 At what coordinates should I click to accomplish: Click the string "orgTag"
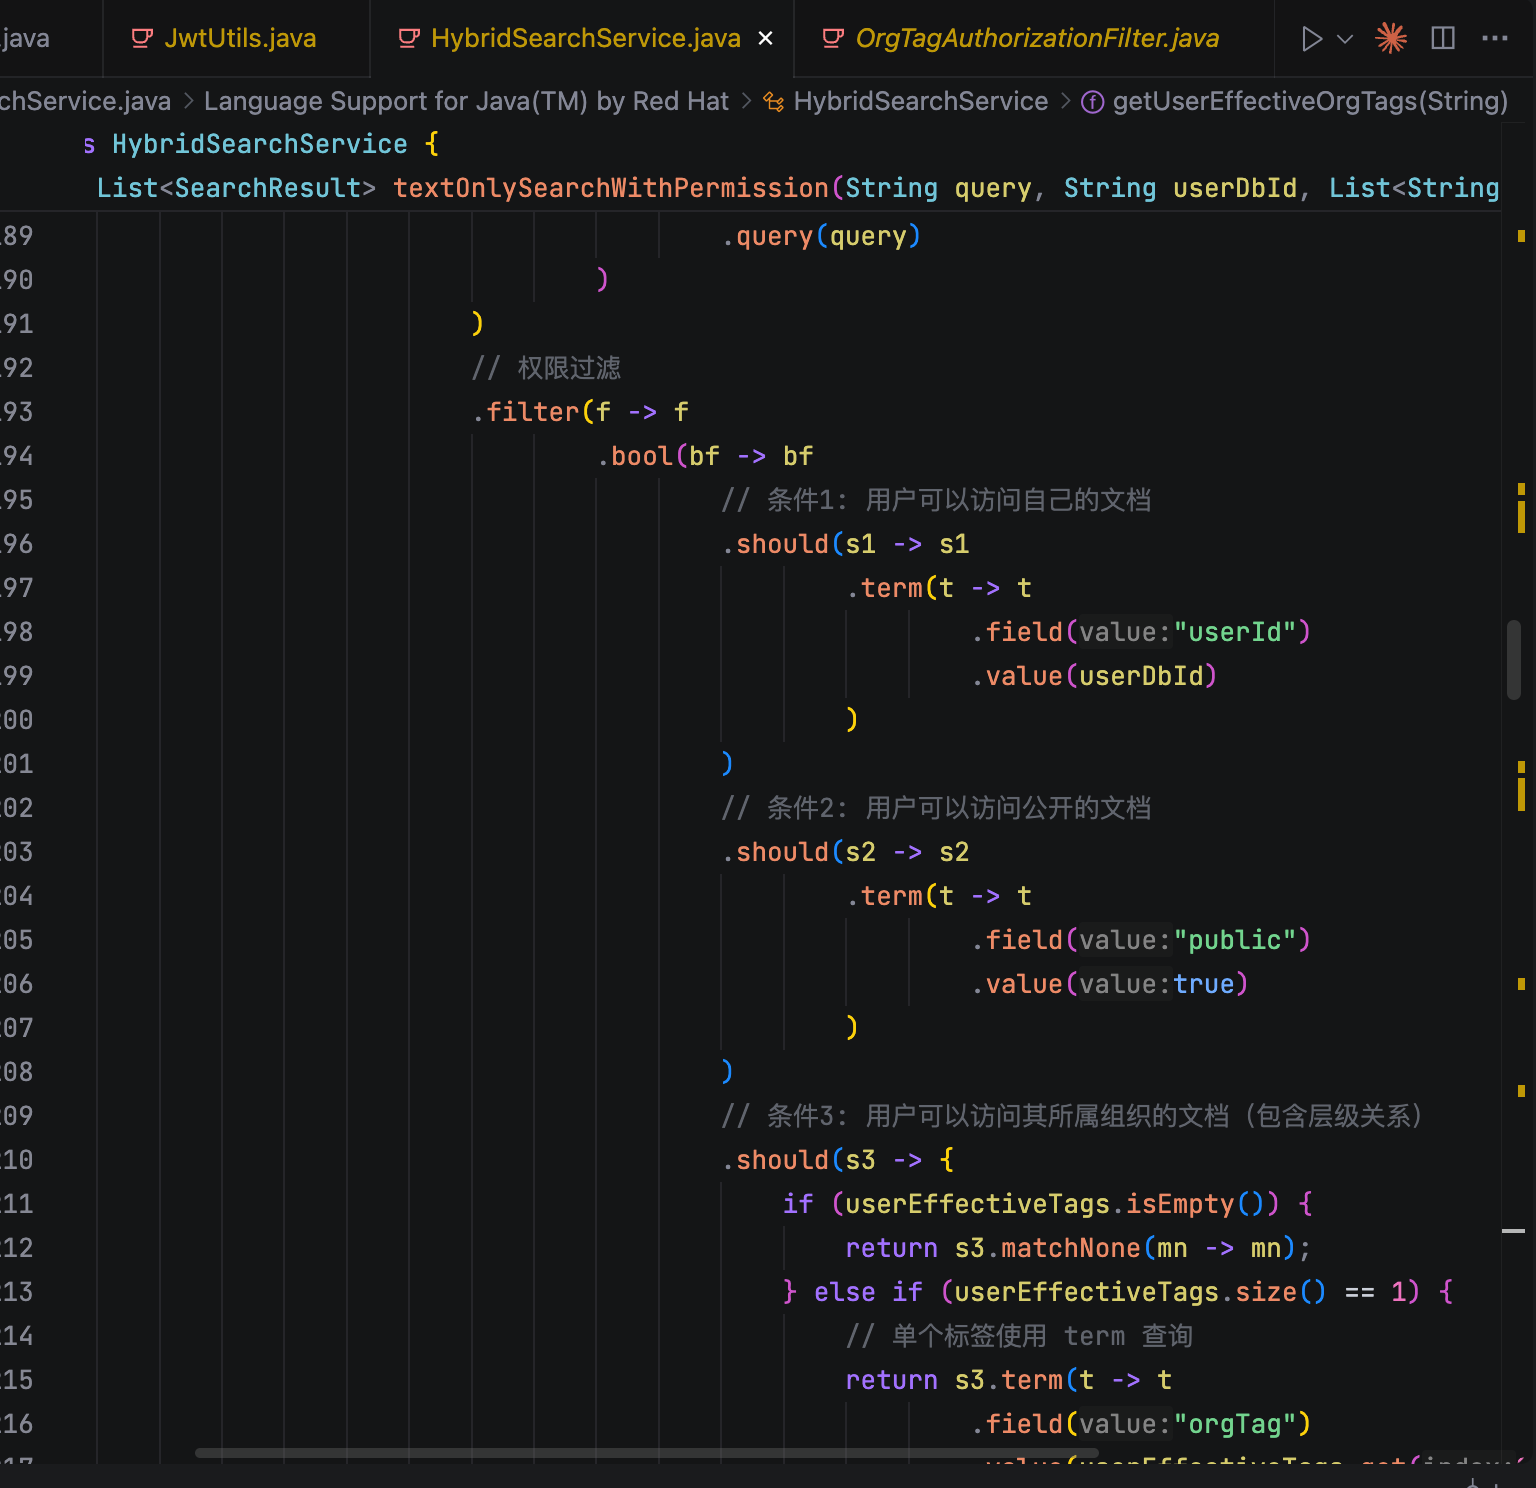point(1235,1424)
